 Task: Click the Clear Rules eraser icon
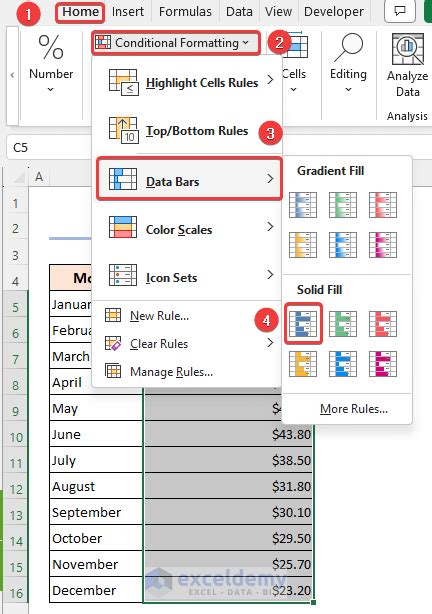tap(113, 343)
